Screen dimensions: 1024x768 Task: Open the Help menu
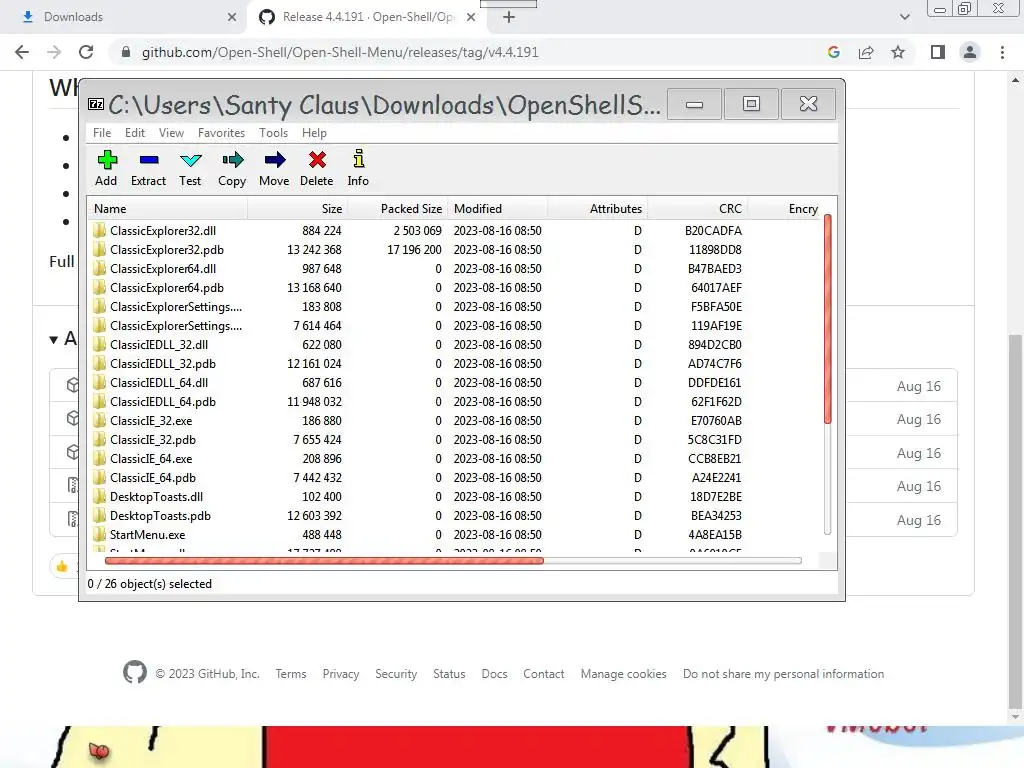point(314,133)
